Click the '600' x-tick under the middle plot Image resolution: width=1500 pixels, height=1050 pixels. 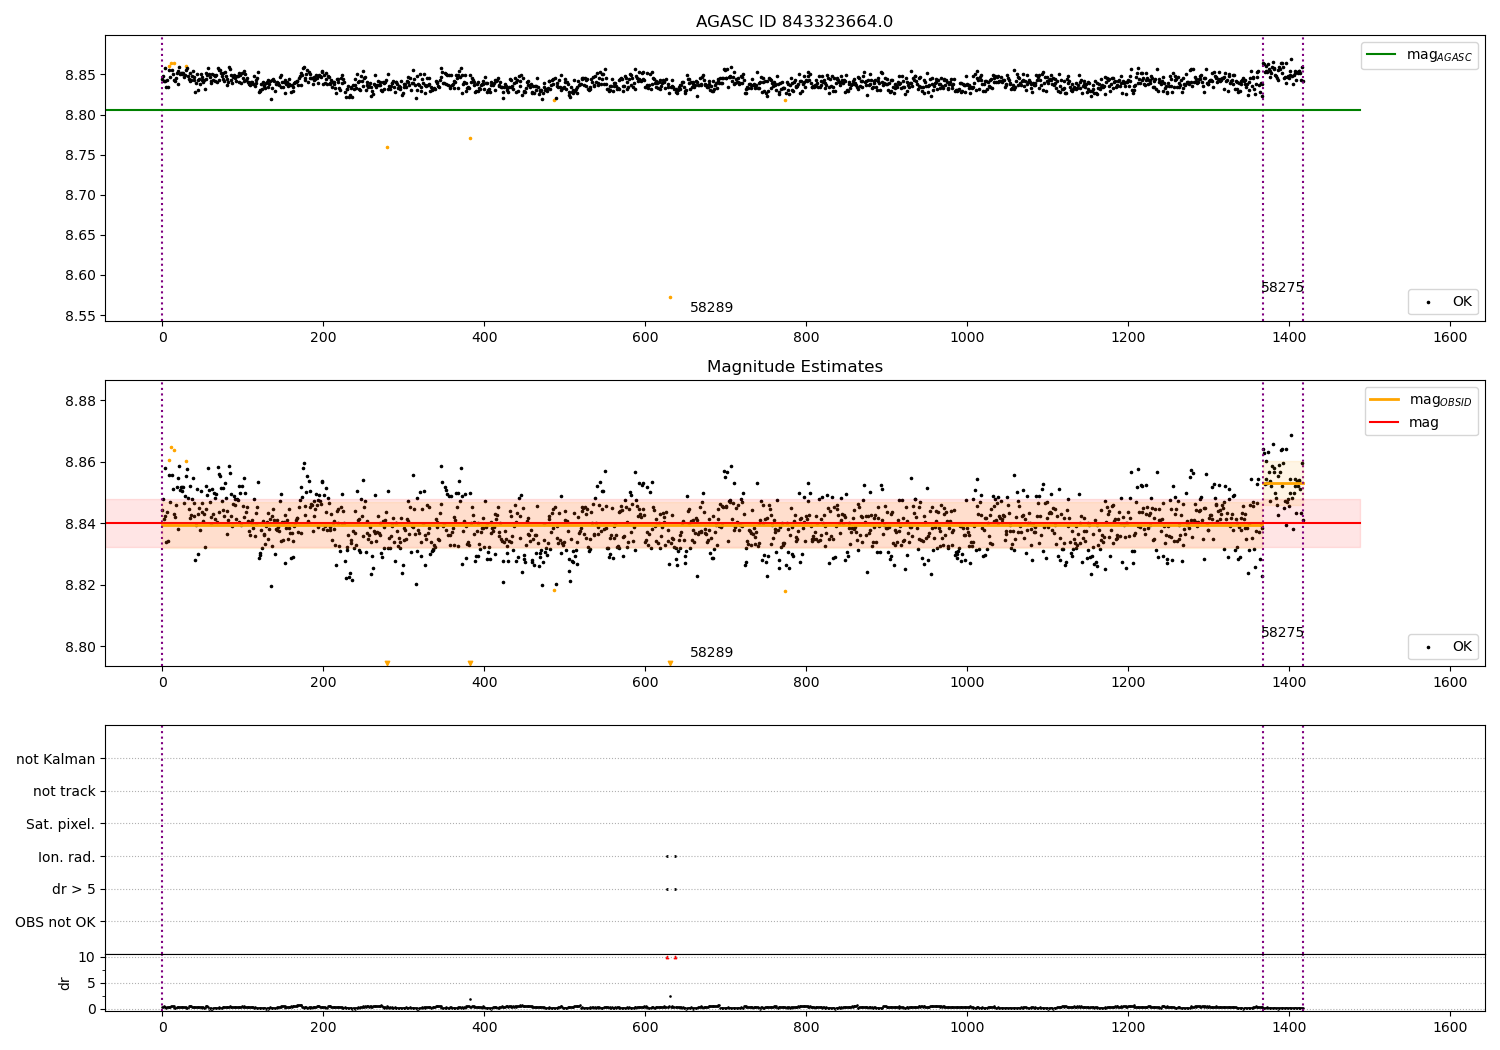click(645, 683)
